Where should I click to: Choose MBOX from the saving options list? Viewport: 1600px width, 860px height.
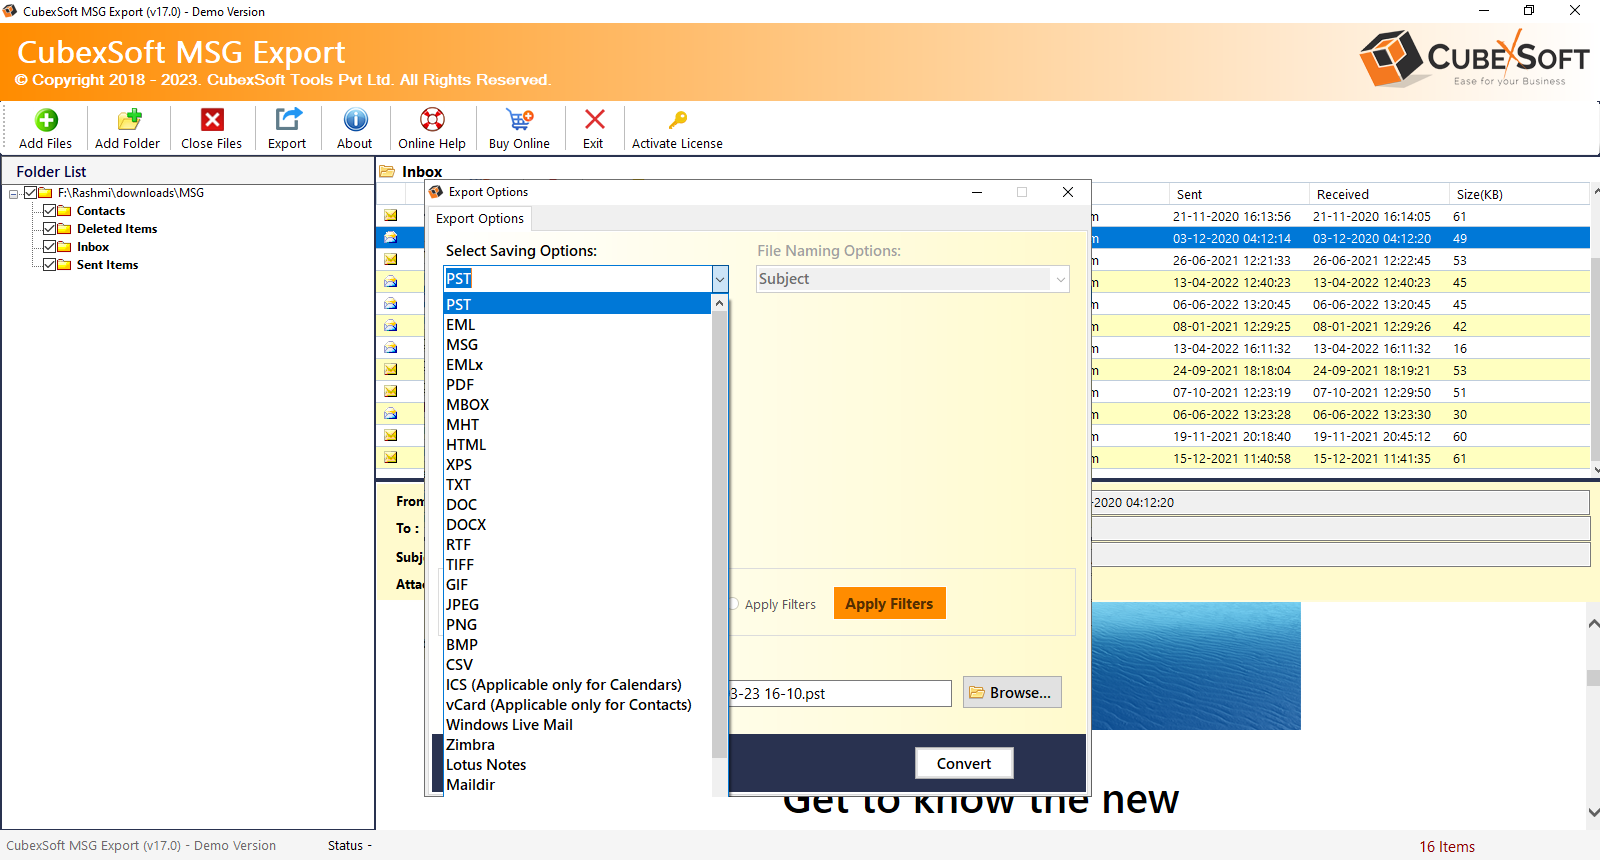(x=468, y=405)
